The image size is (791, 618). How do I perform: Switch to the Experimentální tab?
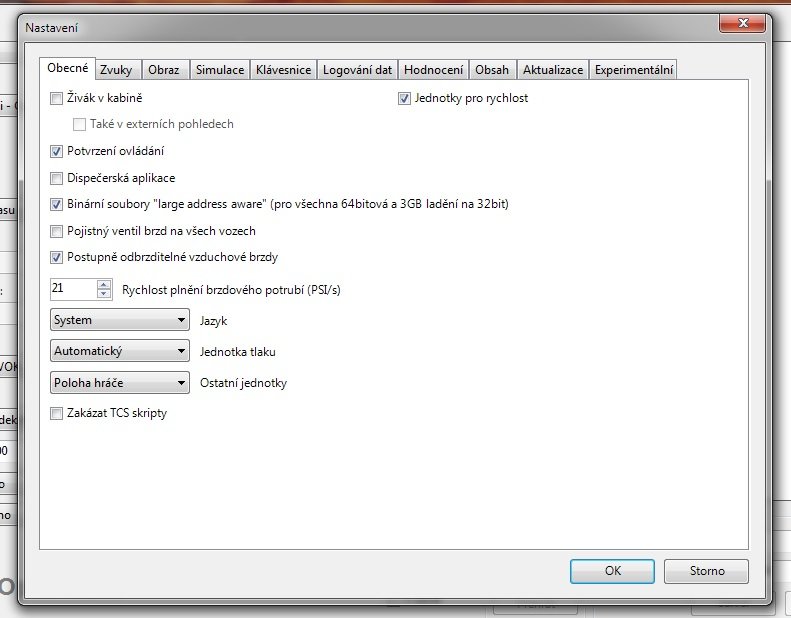coord(633,70)
